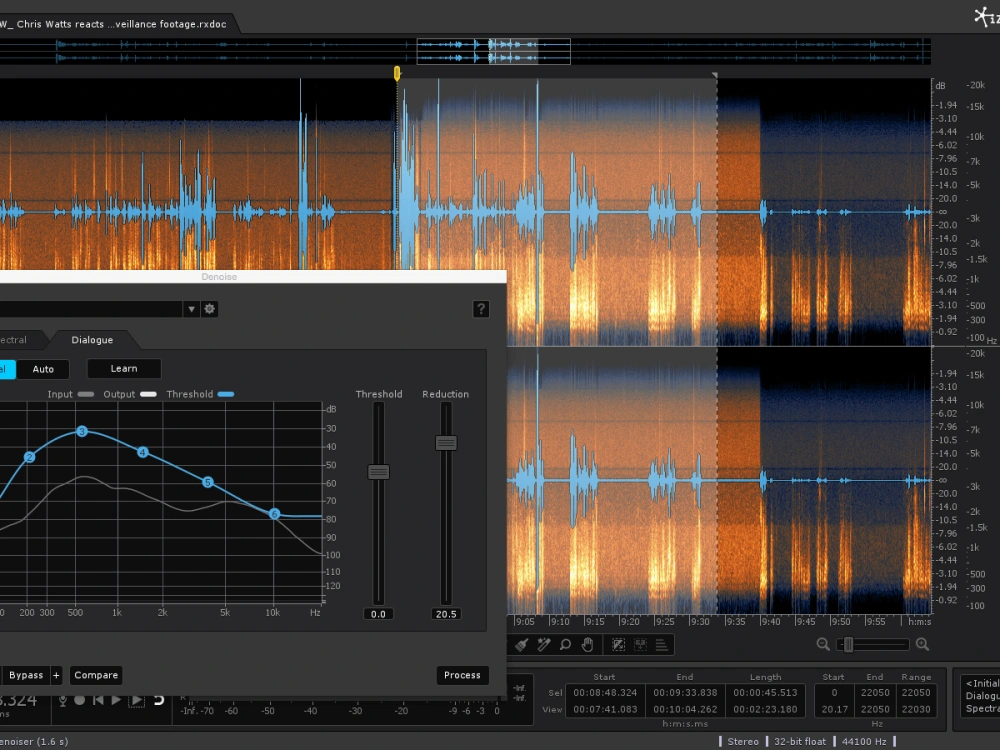The width and height of the screenshot is (1000, 750).
Task: Click the rewind to start button
Action: click(x=98, y=700)
